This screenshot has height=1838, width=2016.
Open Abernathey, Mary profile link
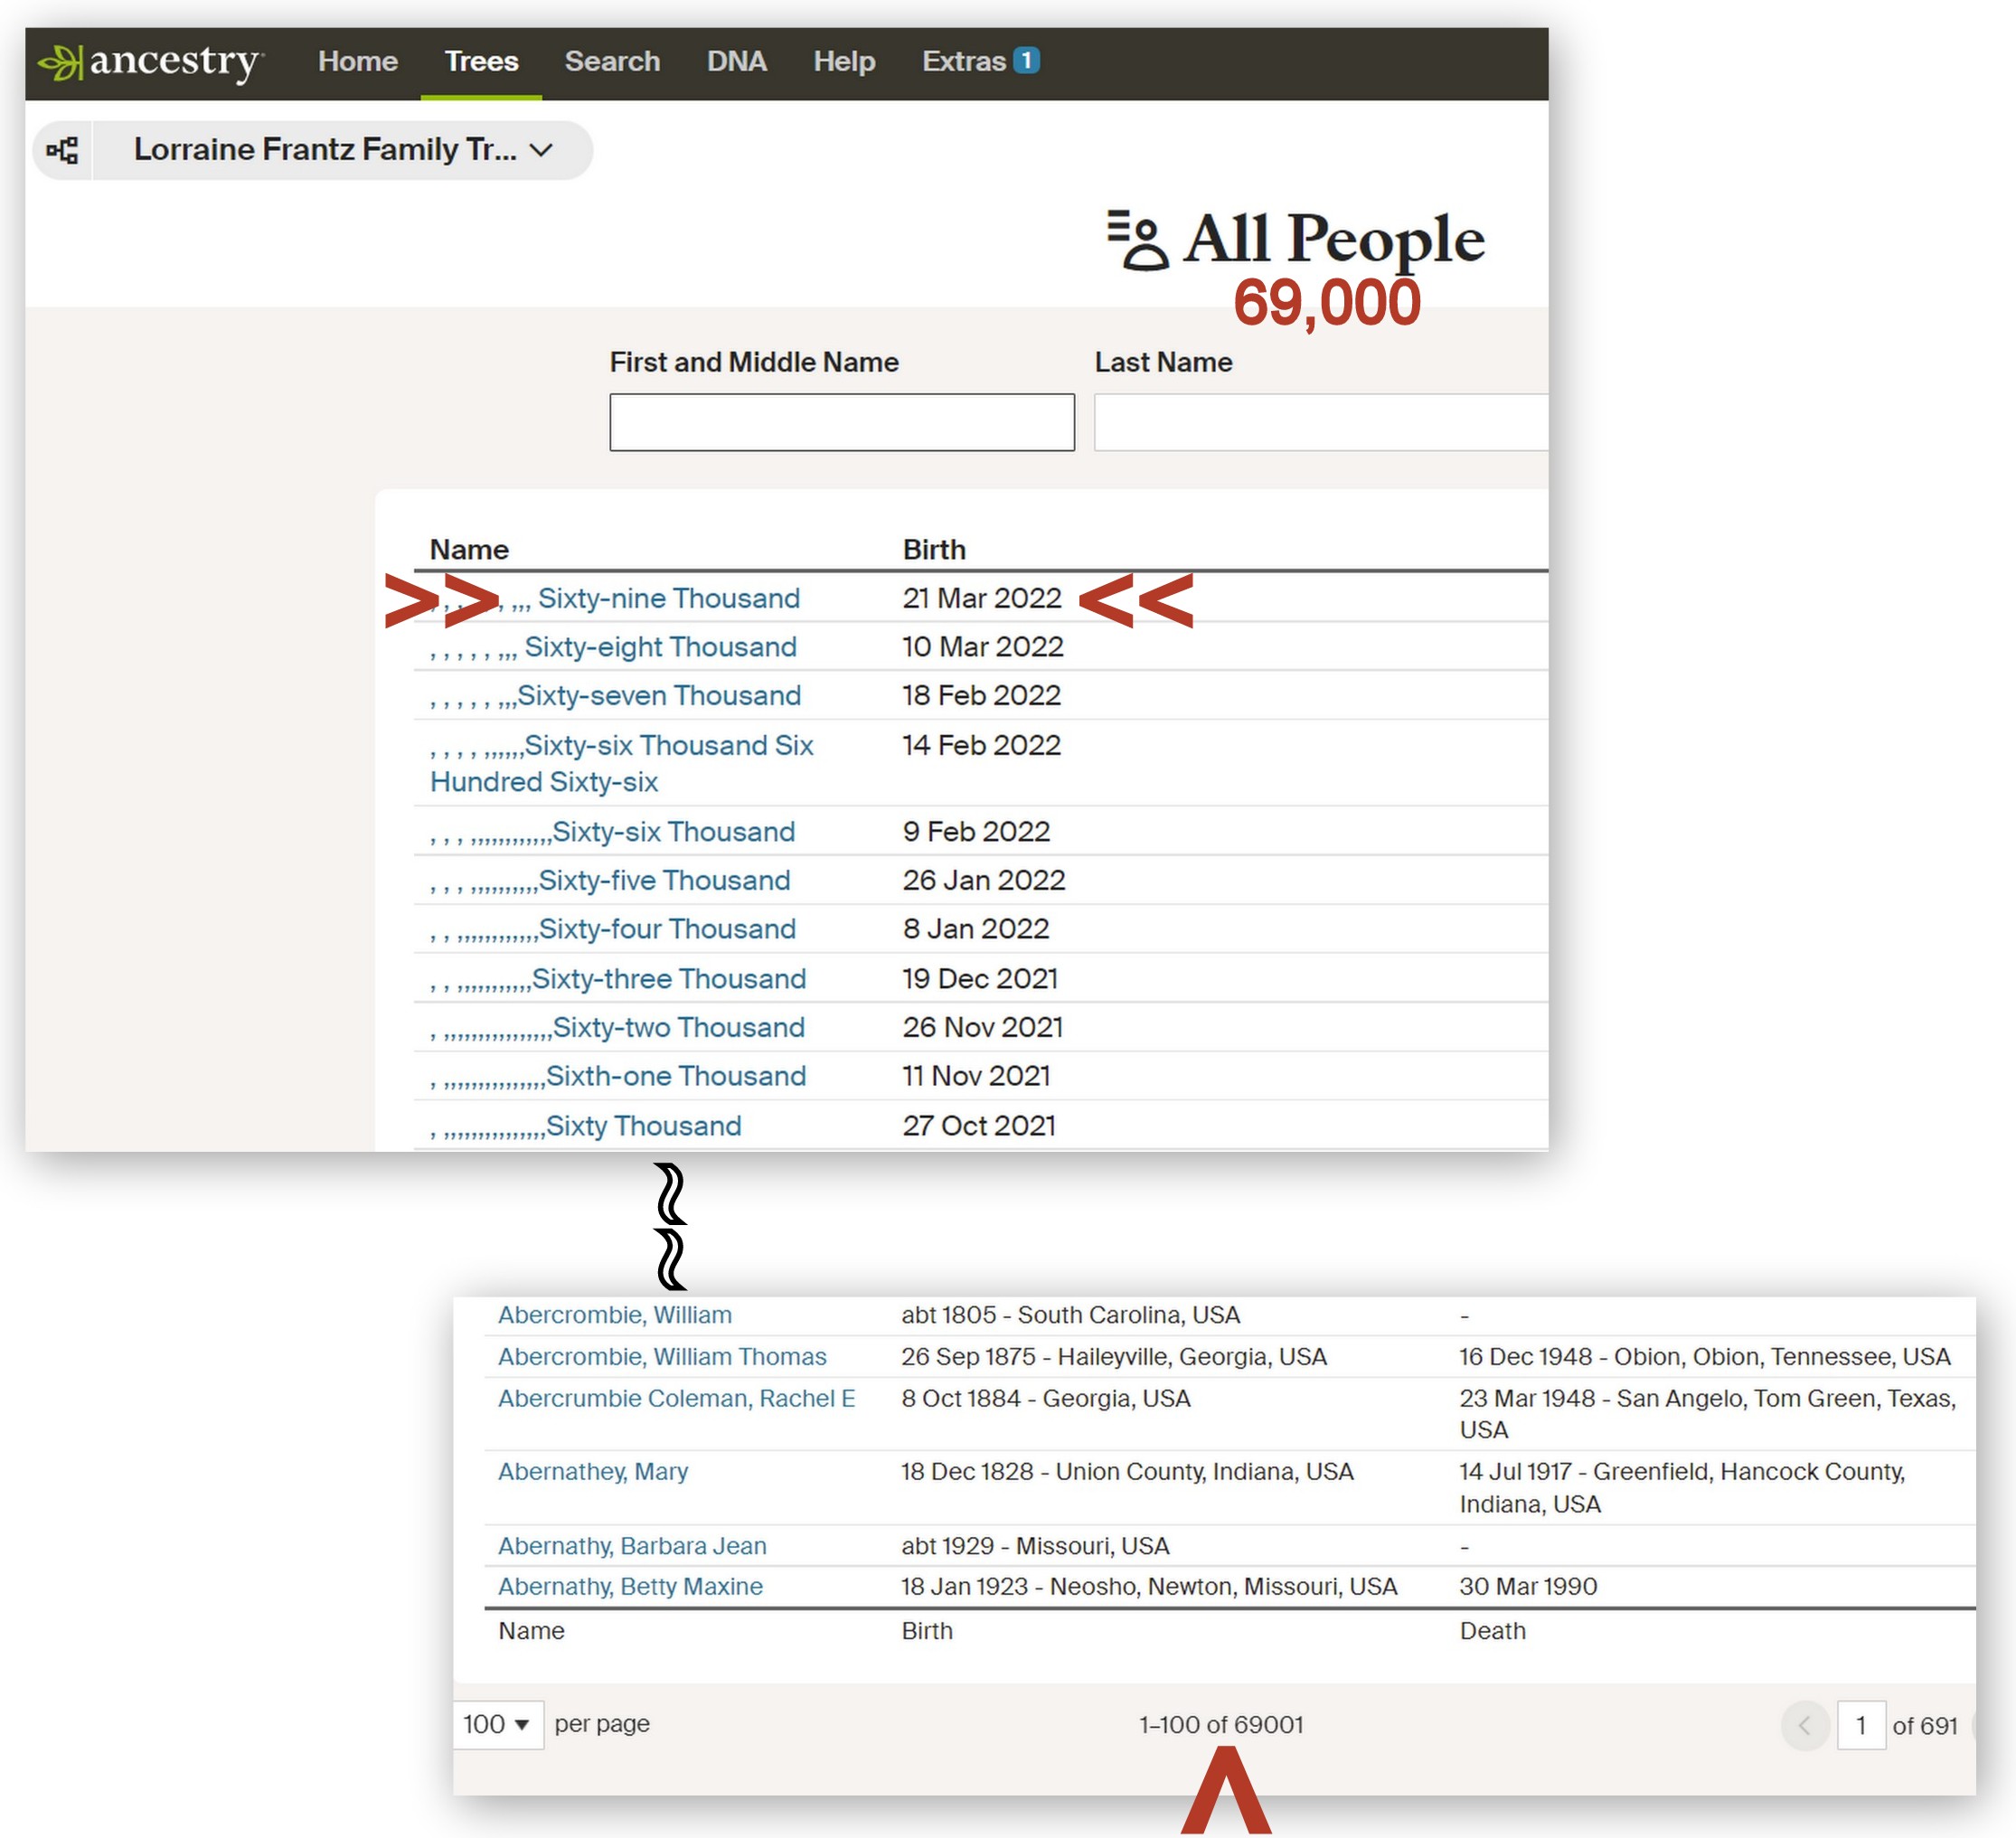(593, 1471)
